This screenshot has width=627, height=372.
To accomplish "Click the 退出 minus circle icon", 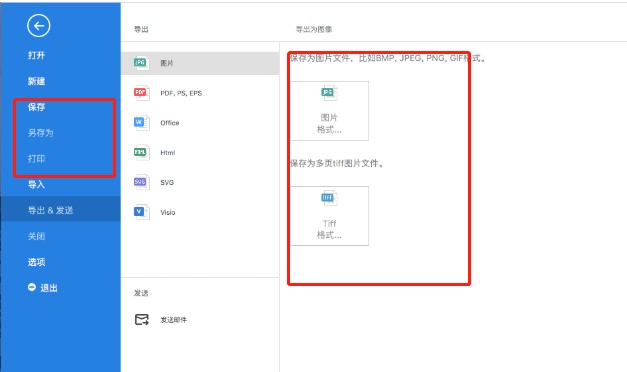I will pos(32,287).
